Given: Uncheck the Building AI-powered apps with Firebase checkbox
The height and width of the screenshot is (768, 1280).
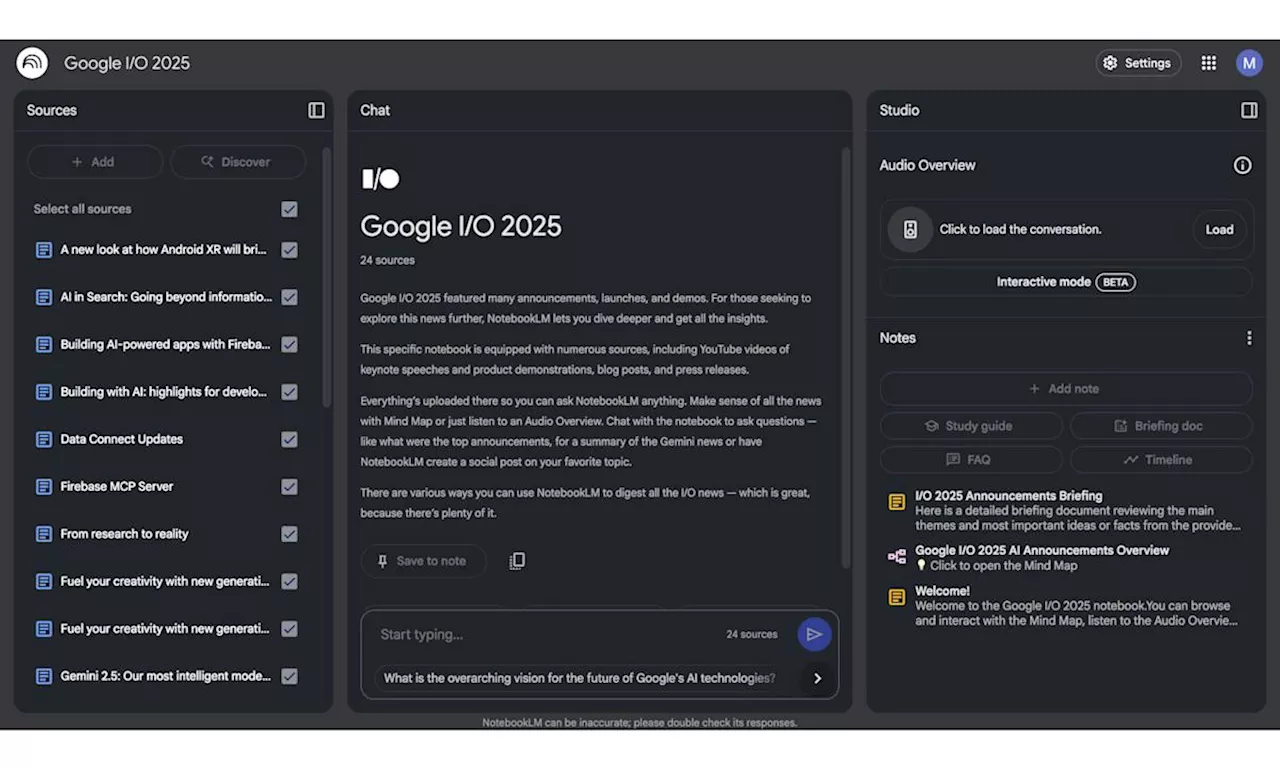Looking at the screenshot, I should click(x=289, y=344).
